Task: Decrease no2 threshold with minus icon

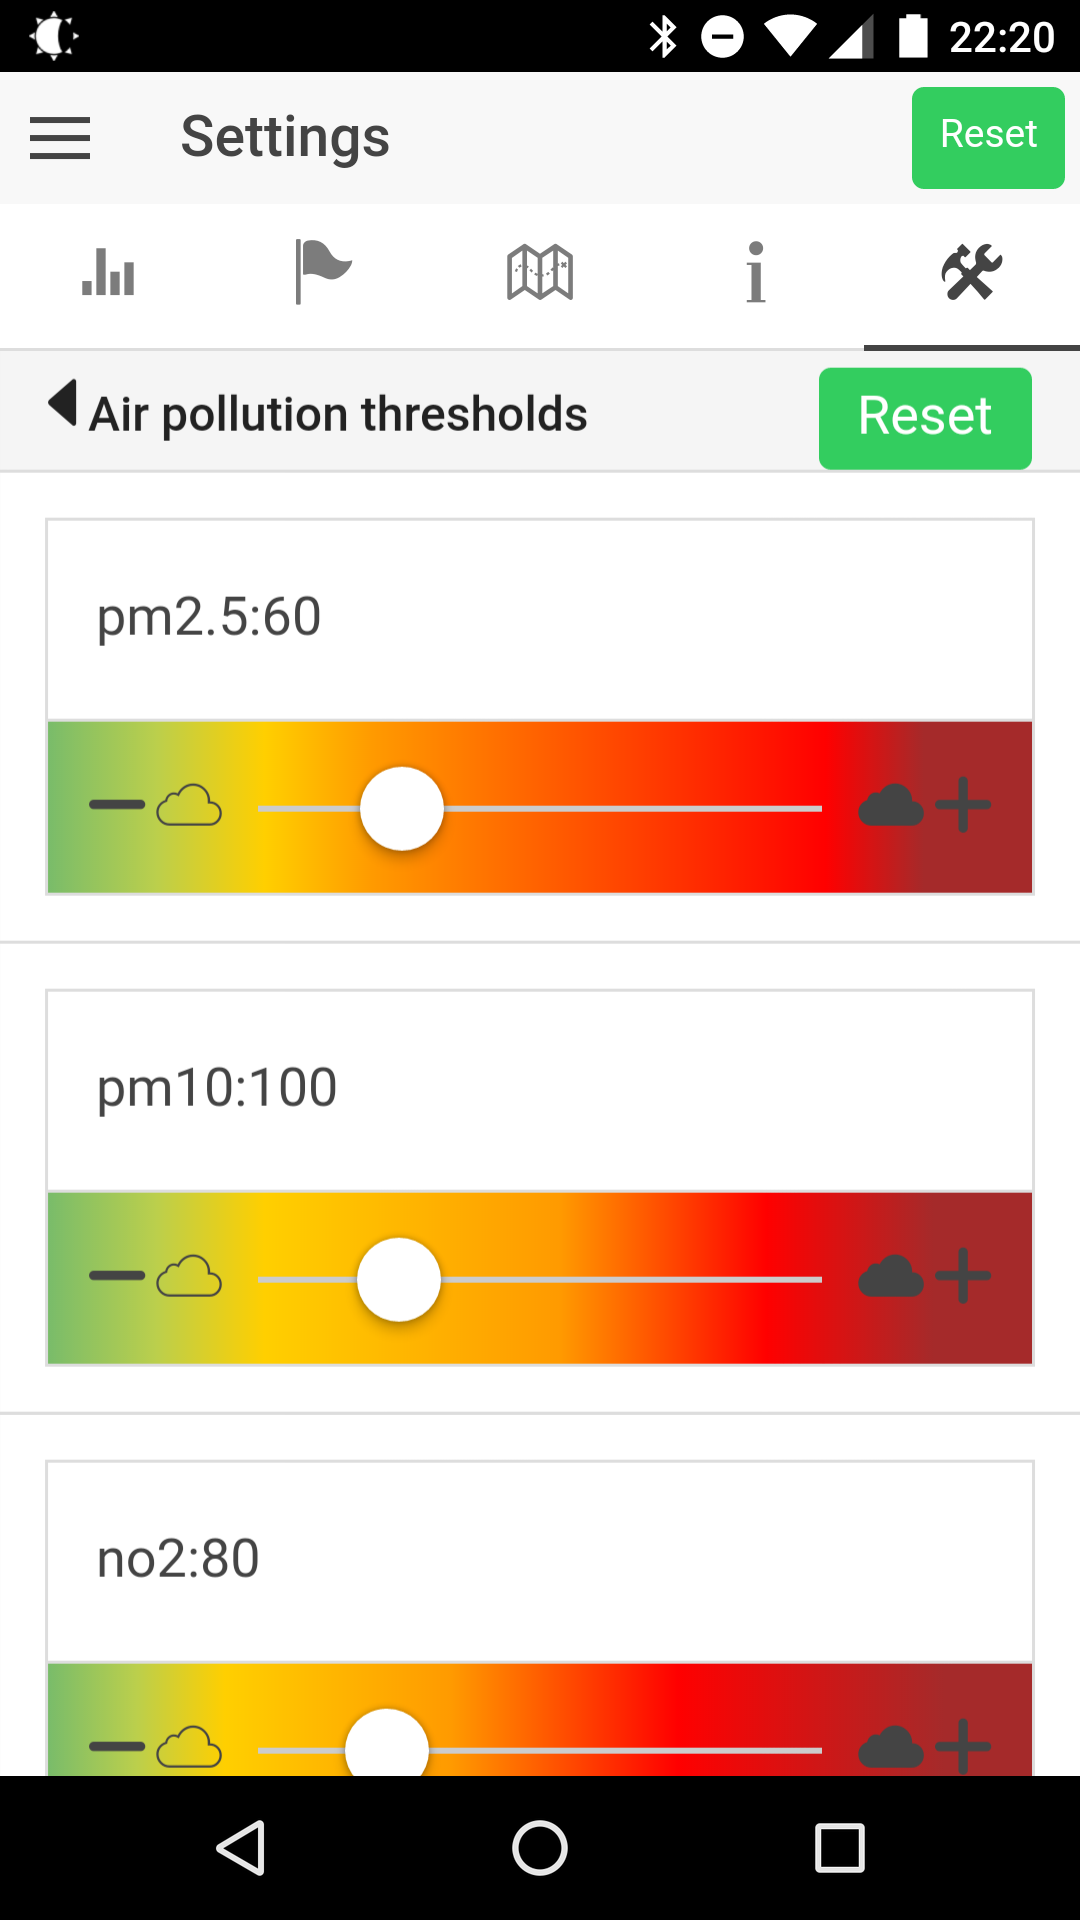Action: (117, 1747)
